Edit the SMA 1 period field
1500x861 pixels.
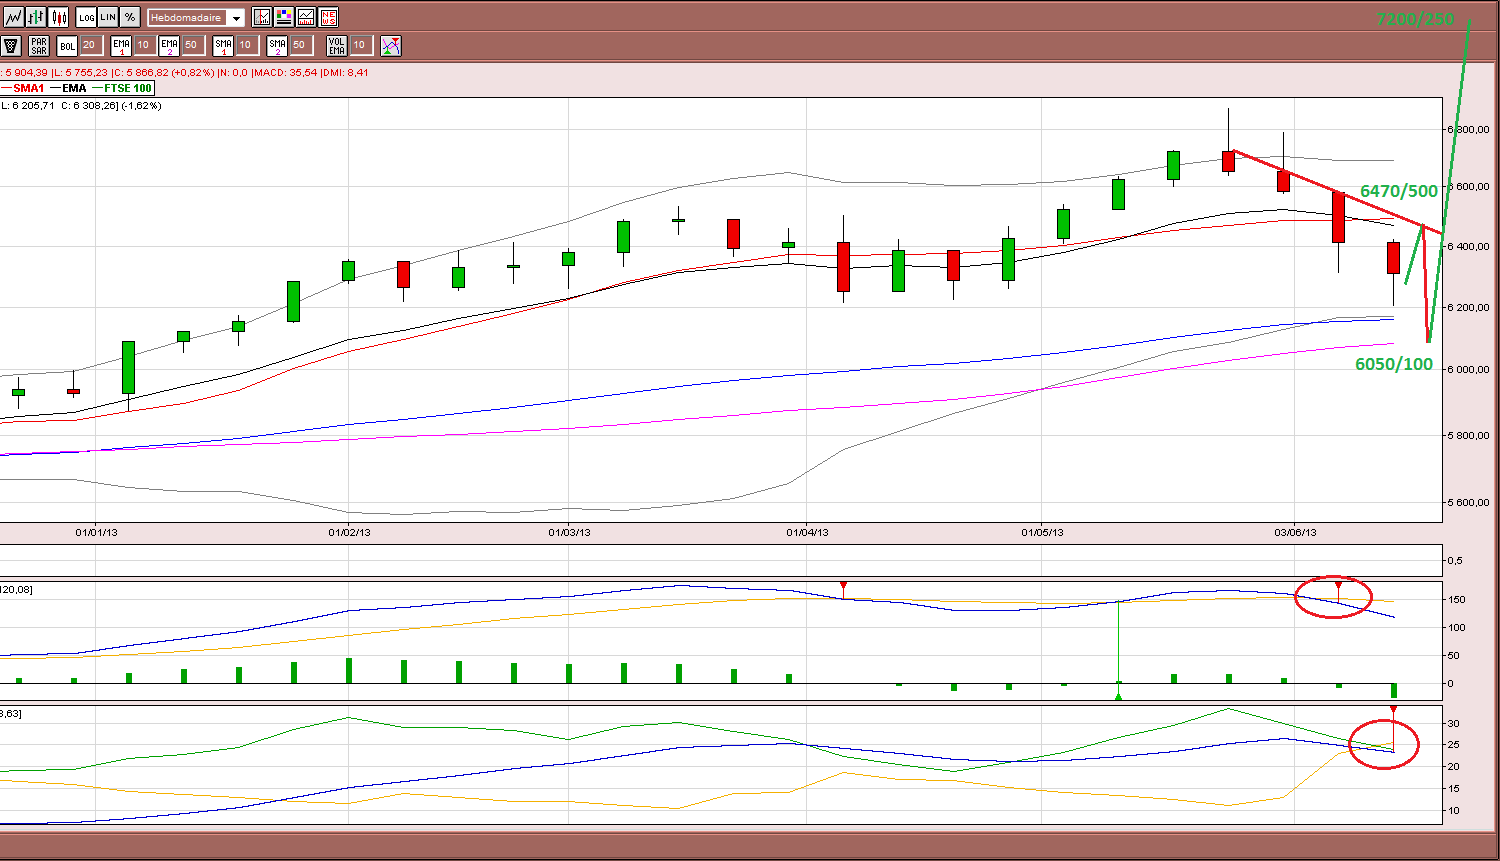pos(246,45)
